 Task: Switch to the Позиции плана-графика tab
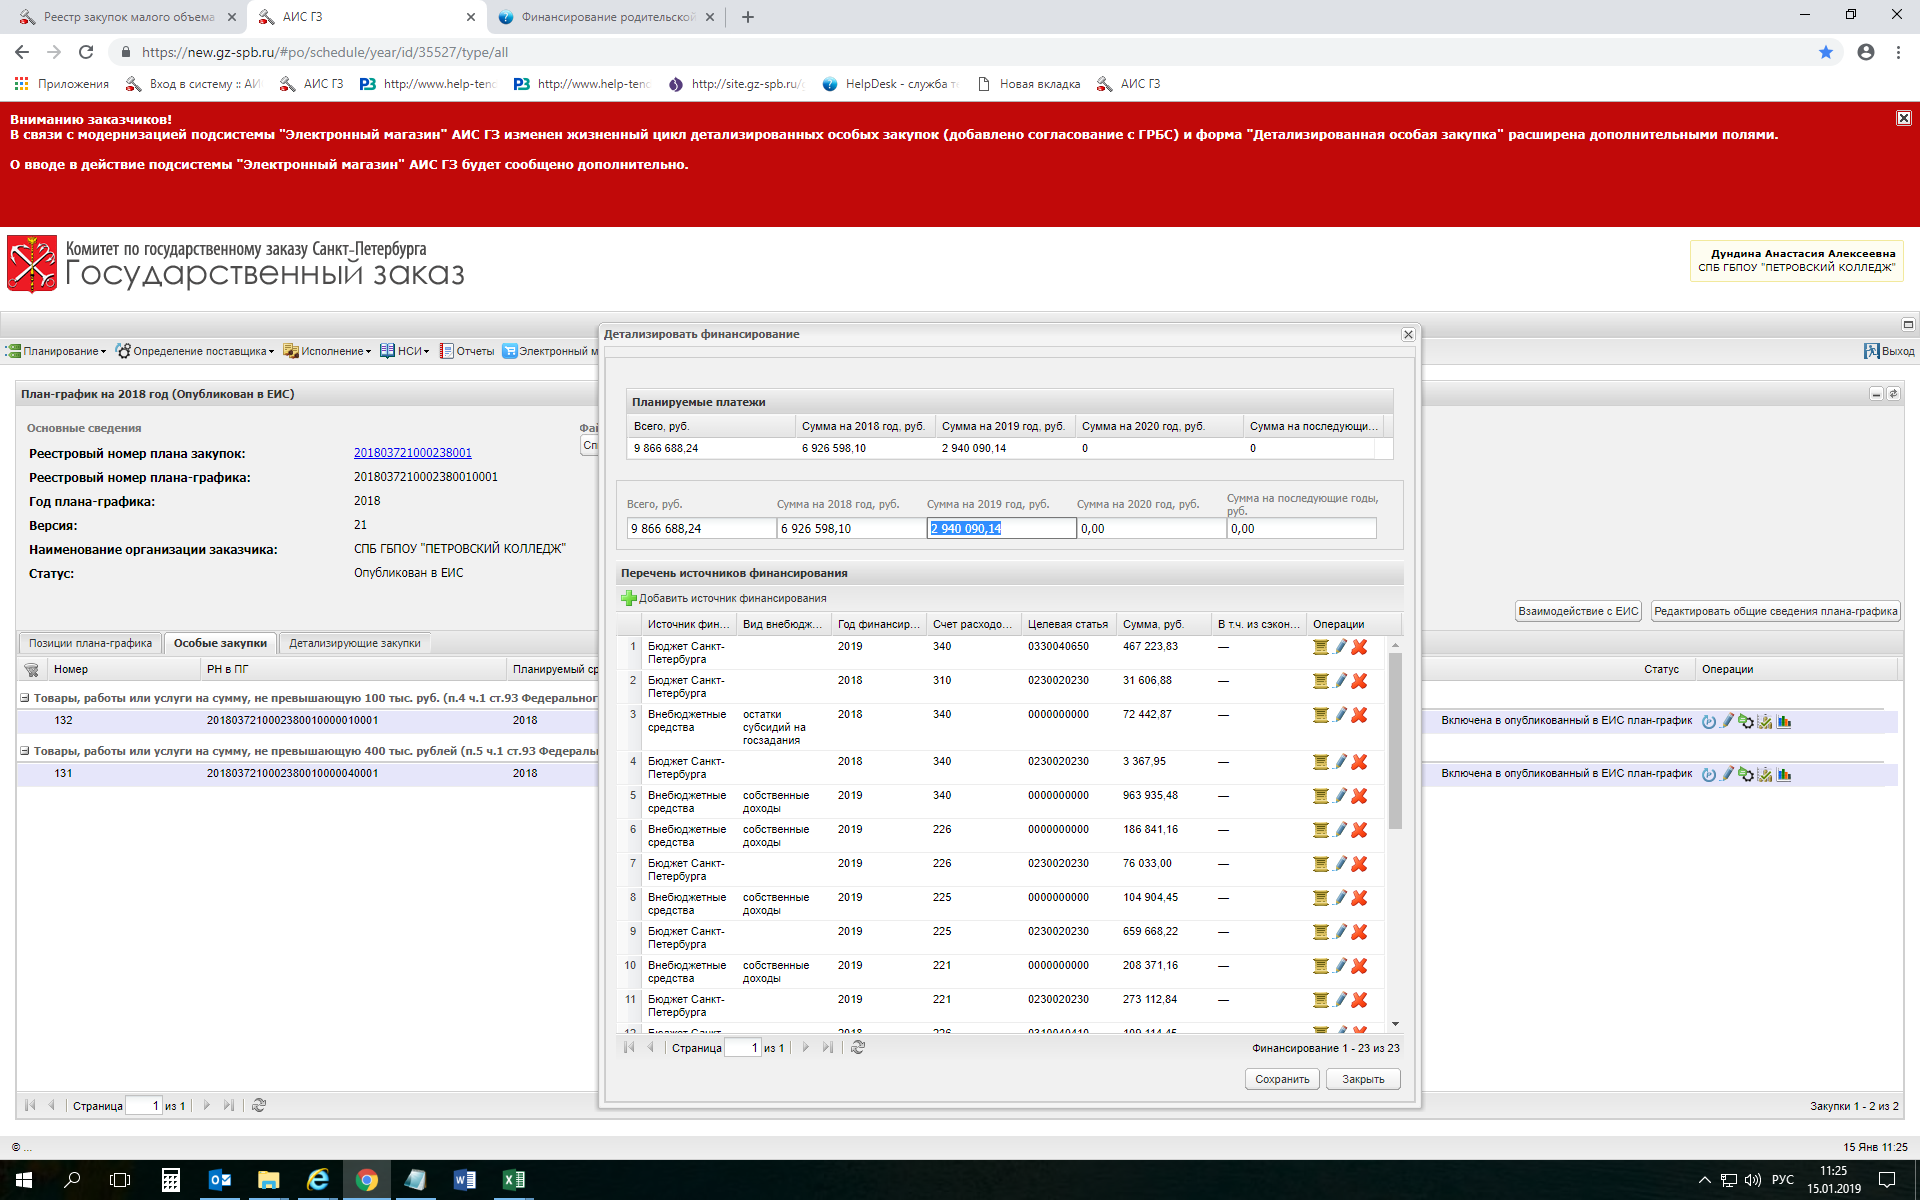tap(90, 643)
